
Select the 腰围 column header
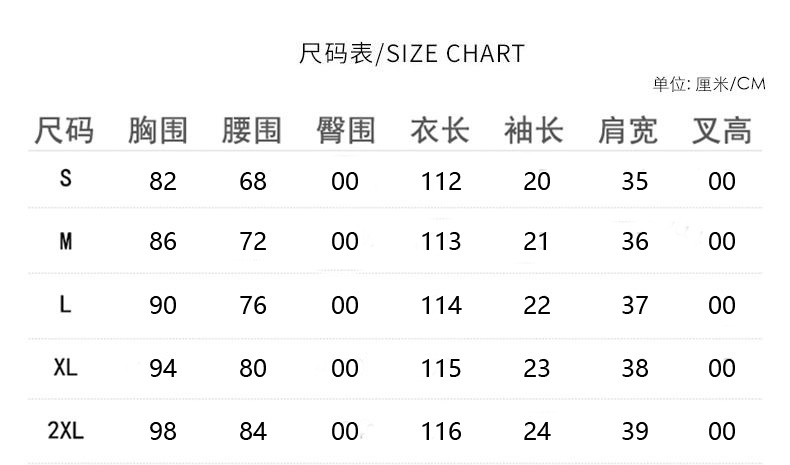(252, 131)
